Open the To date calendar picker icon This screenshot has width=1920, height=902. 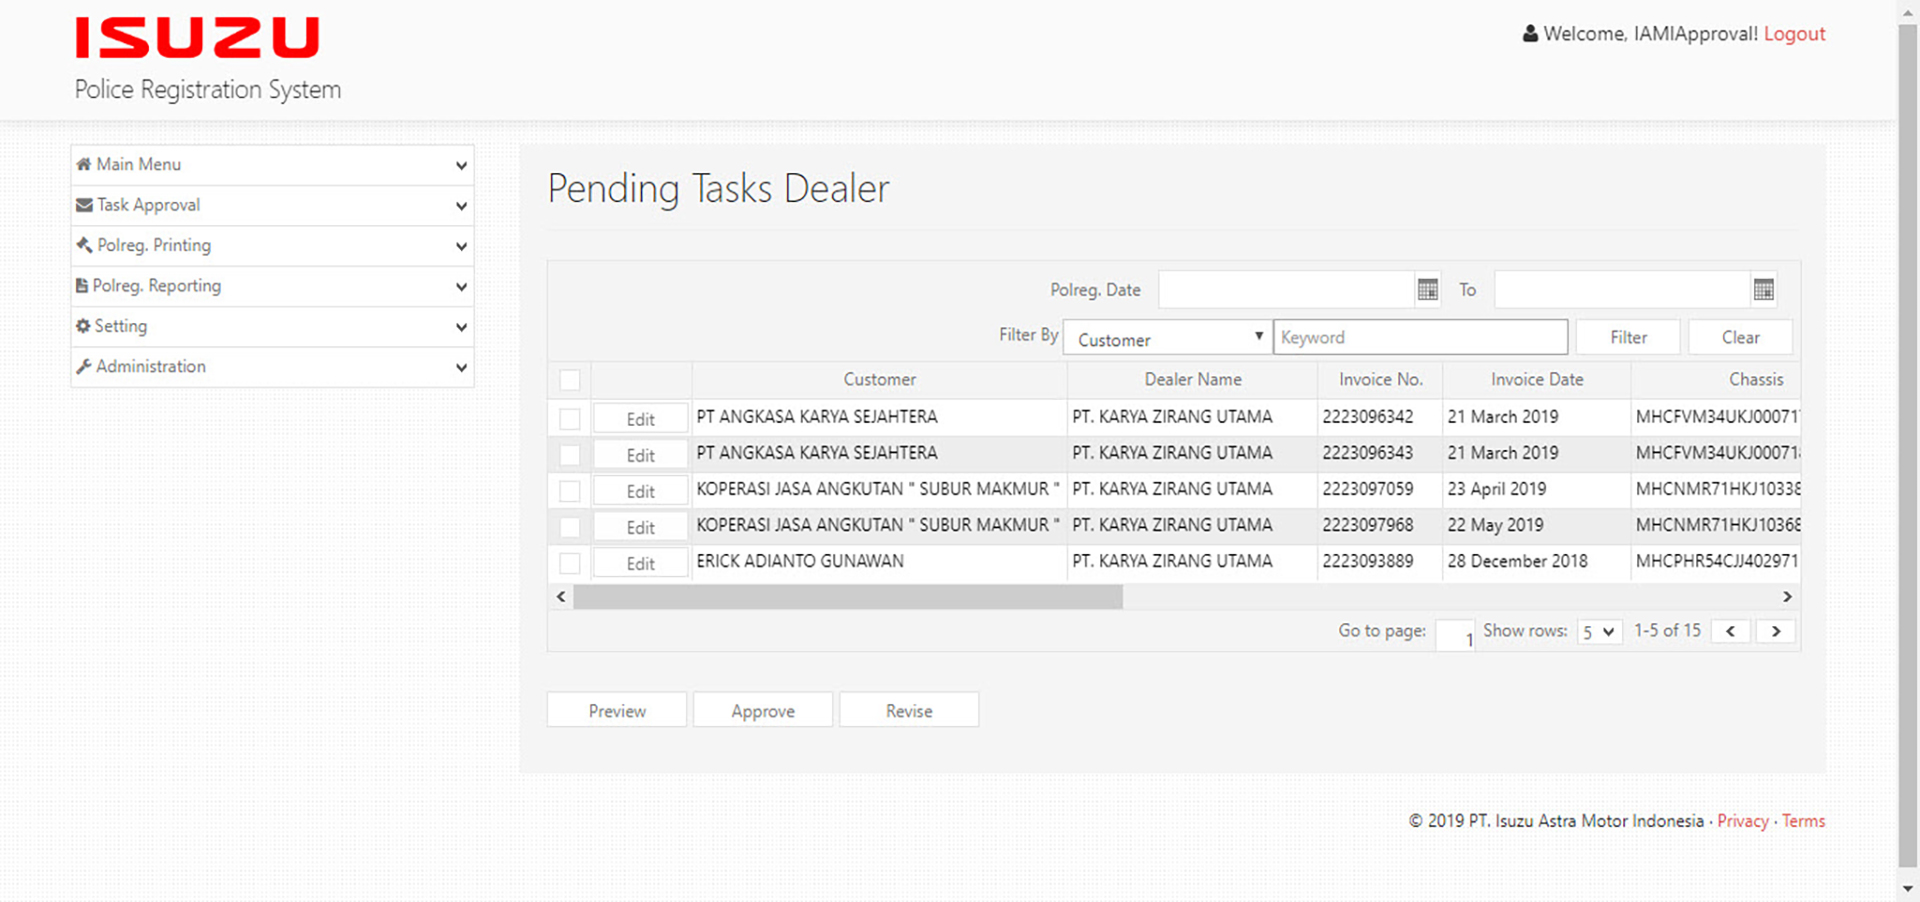point(1763,290)
